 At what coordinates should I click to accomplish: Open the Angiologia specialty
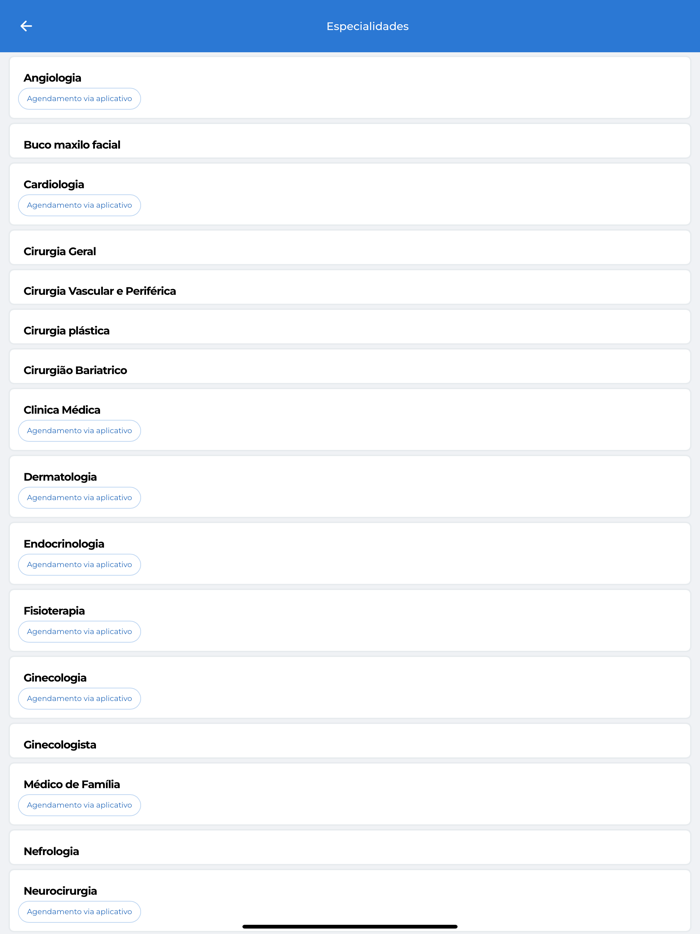click(52, 78)
